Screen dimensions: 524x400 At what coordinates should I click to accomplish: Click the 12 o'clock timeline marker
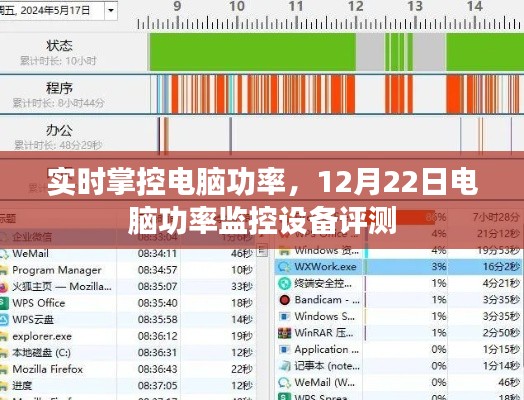click(355, 7)
